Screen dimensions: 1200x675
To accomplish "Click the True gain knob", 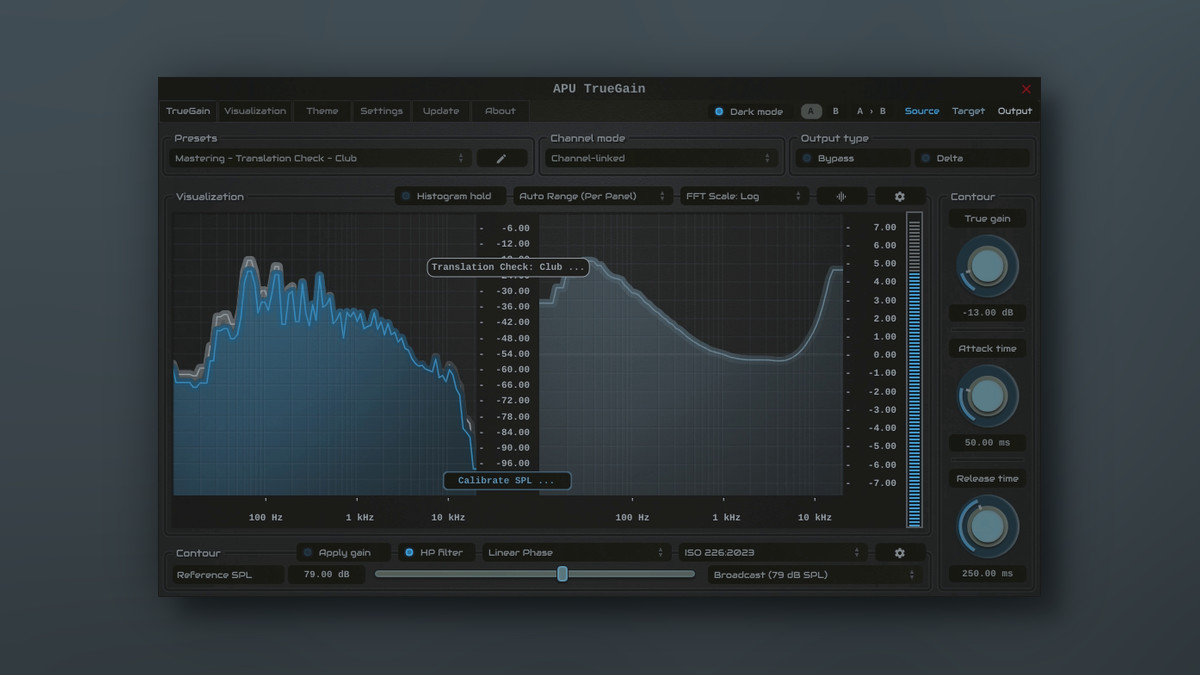I will pos(987,266).
